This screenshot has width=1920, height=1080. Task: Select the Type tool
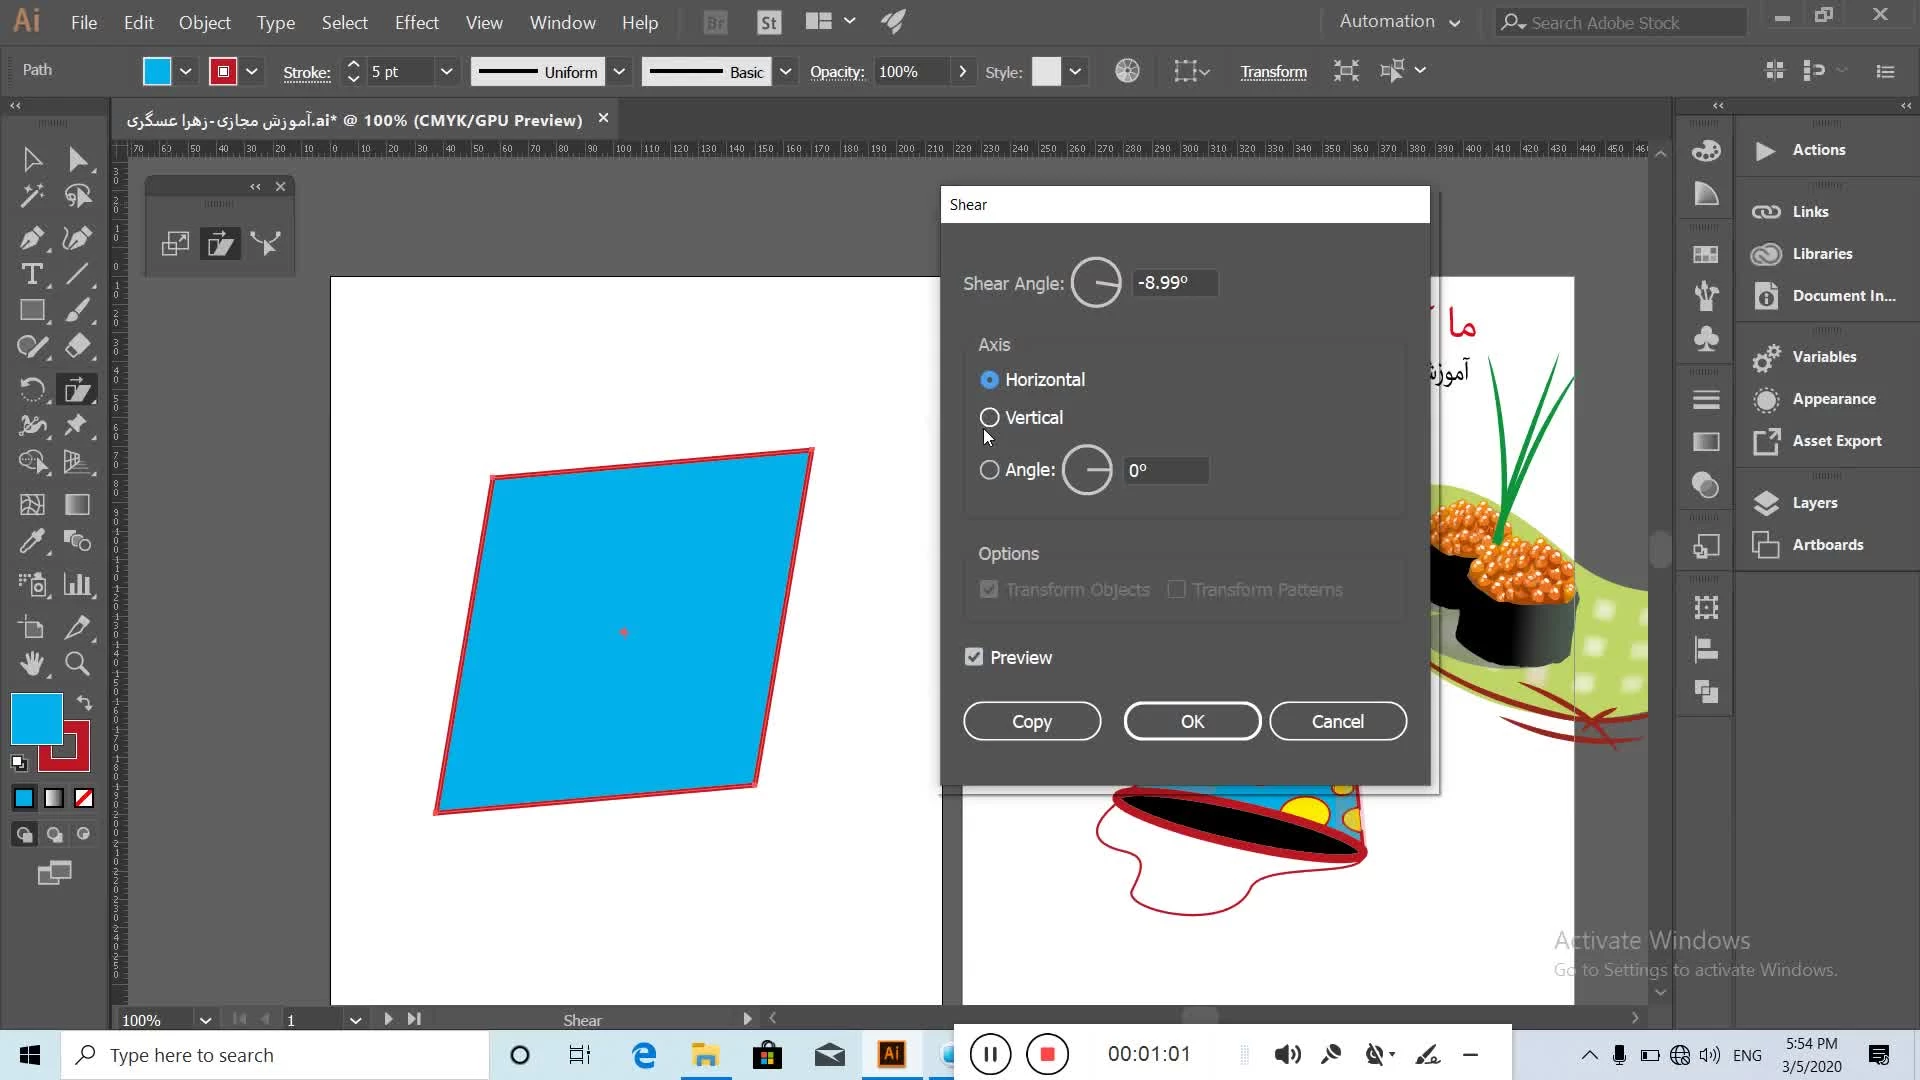(31, 274)
